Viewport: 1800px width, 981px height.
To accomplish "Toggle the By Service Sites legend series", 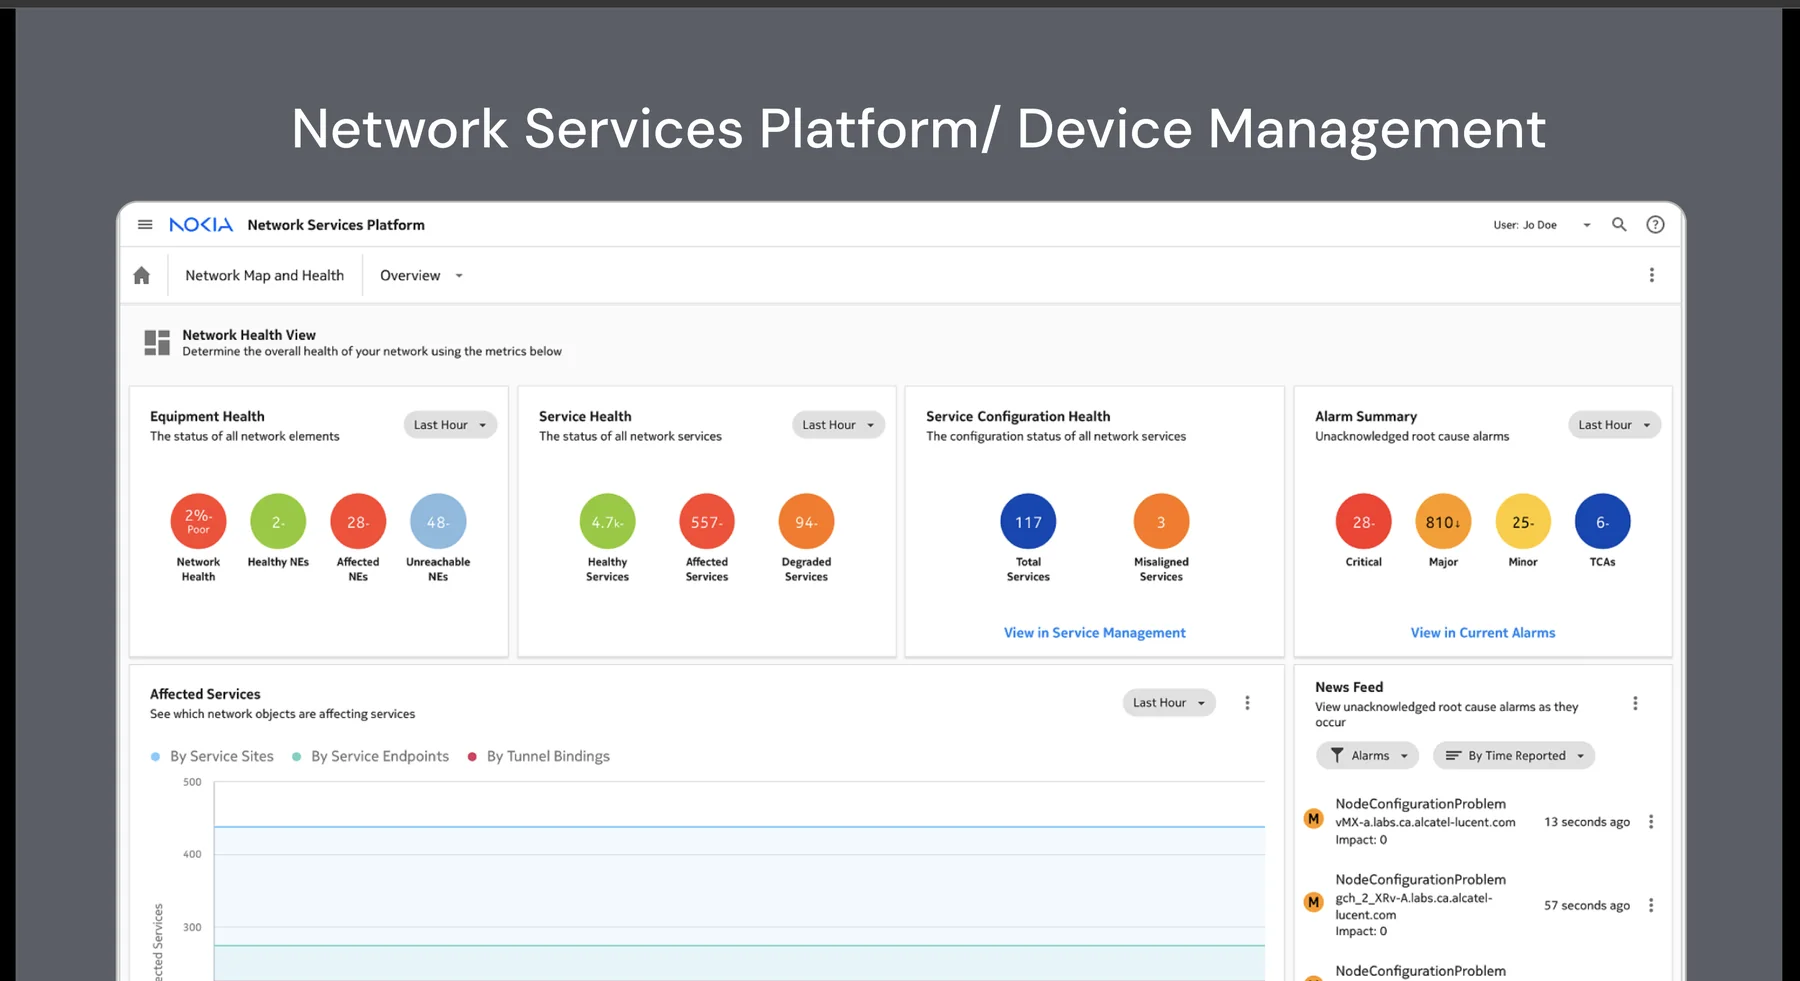I will (212, 757).
